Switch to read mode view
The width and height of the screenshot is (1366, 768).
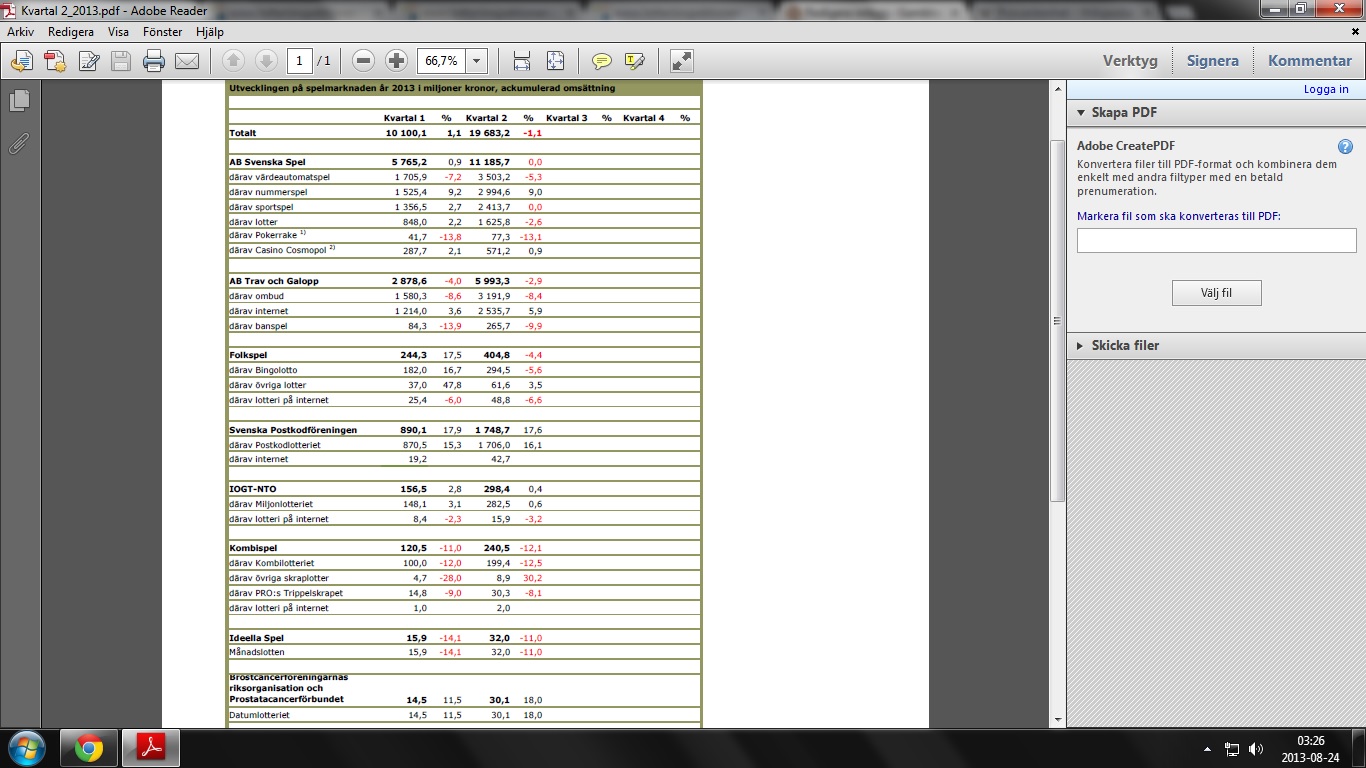pos(682,61)
